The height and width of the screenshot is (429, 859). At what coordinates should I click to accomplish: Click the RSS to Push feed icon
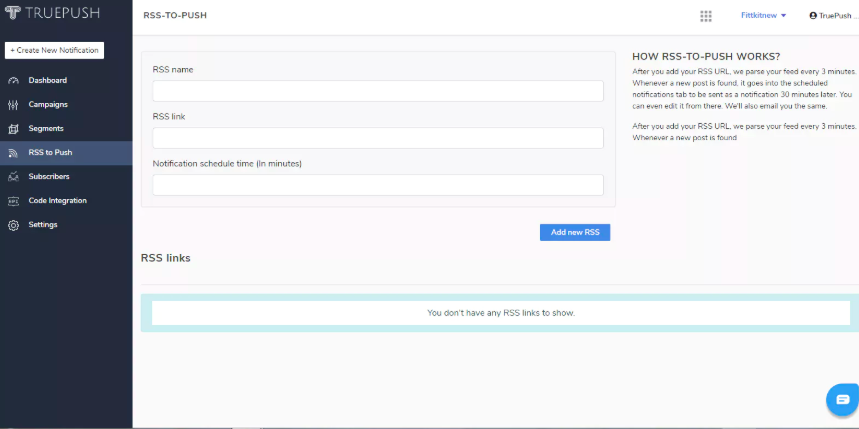14,153
